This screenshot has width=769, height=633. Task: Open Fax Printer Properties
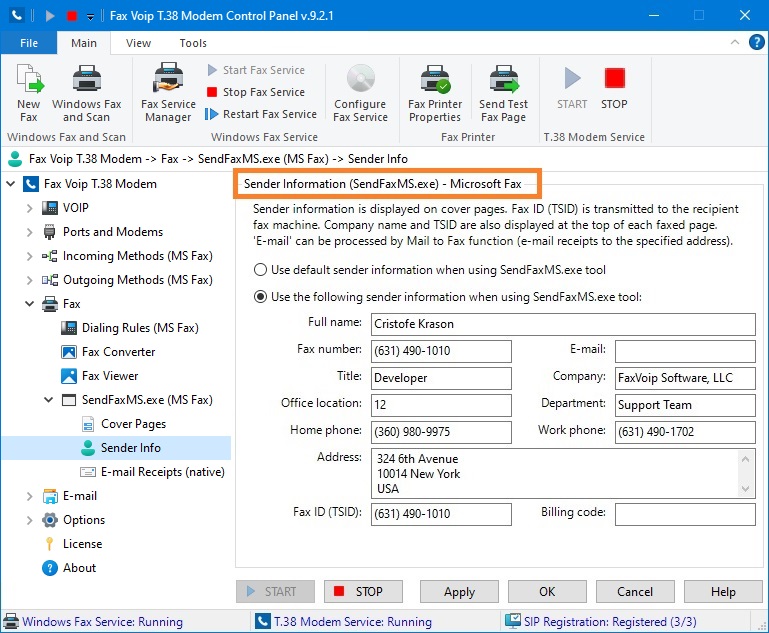click(435, 93)
